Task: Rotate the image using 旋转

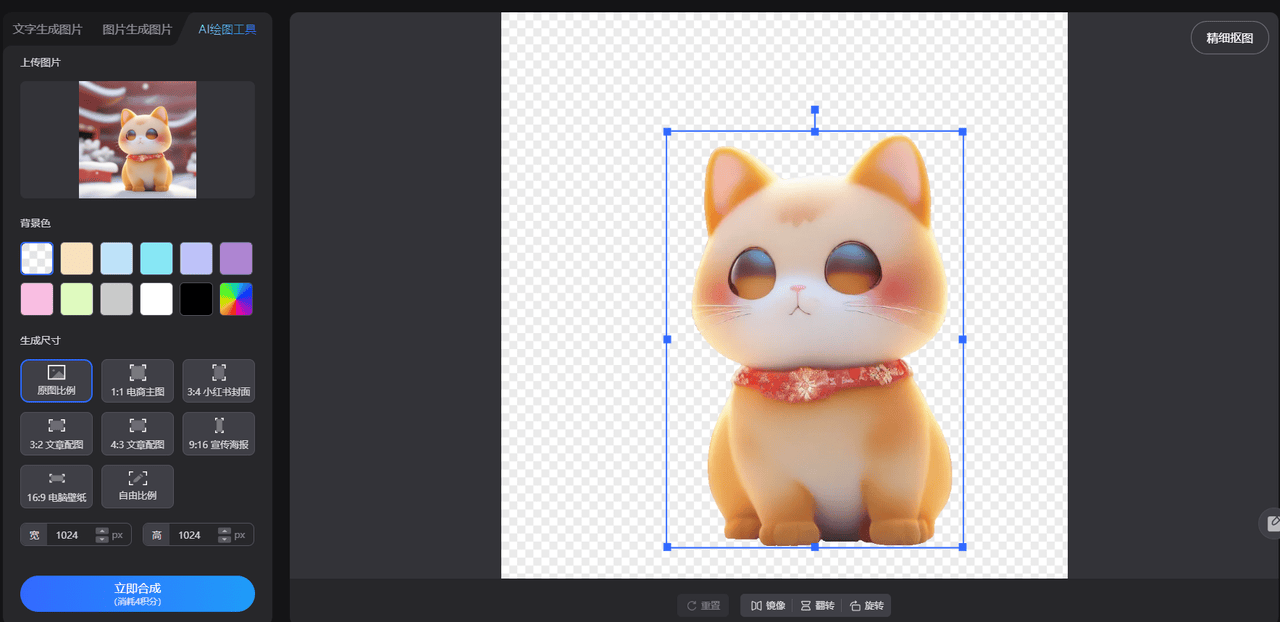Action: (x=866, y=606)
